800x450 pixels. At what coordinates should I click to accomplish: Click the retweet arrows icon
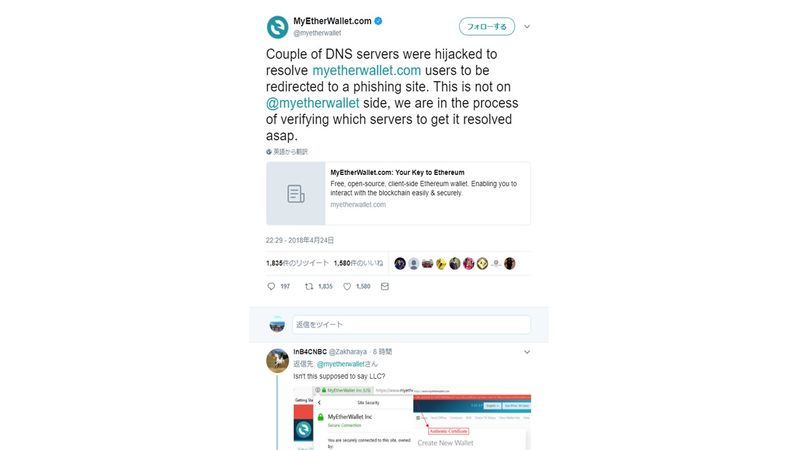[309, 287]
